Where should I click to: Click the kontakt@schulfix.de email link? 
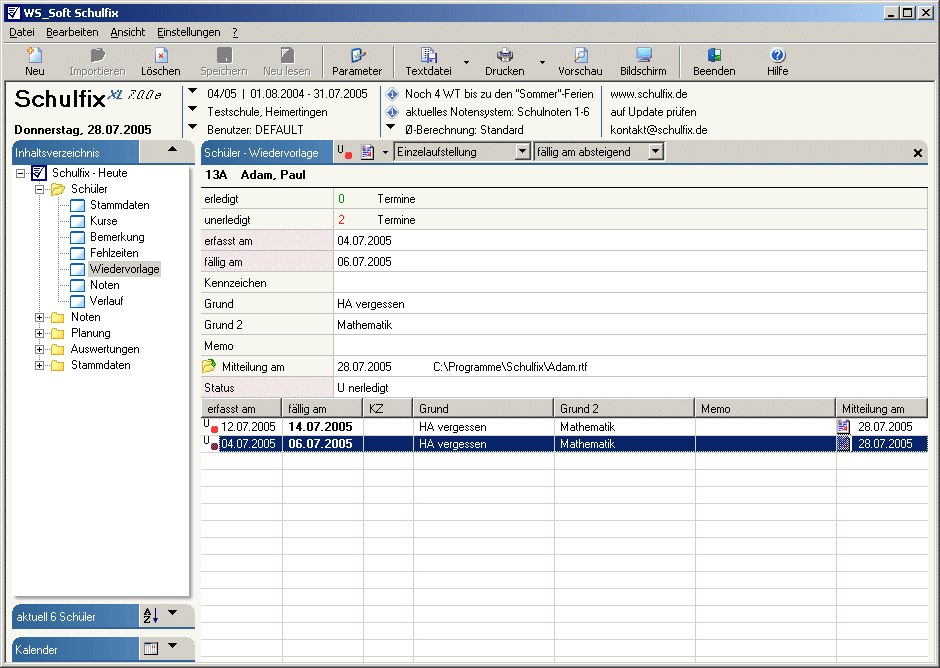pos(659,130)
